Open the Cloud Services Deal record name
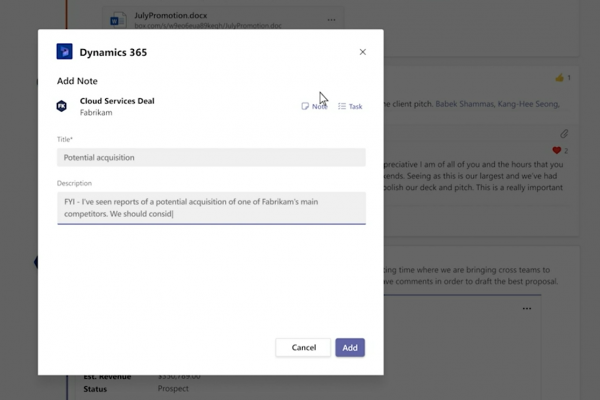Screen dimensions: 600x400 click(117, 101)
